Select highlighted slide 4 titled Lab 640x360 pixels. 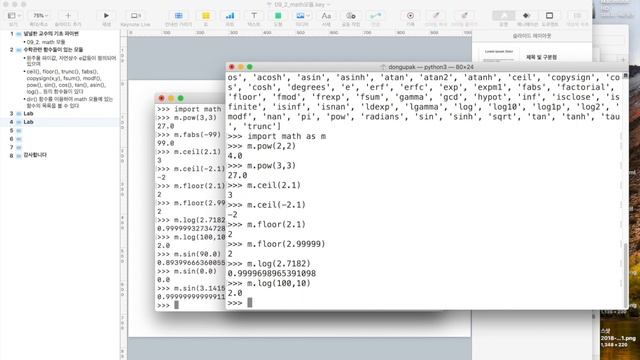60,122
